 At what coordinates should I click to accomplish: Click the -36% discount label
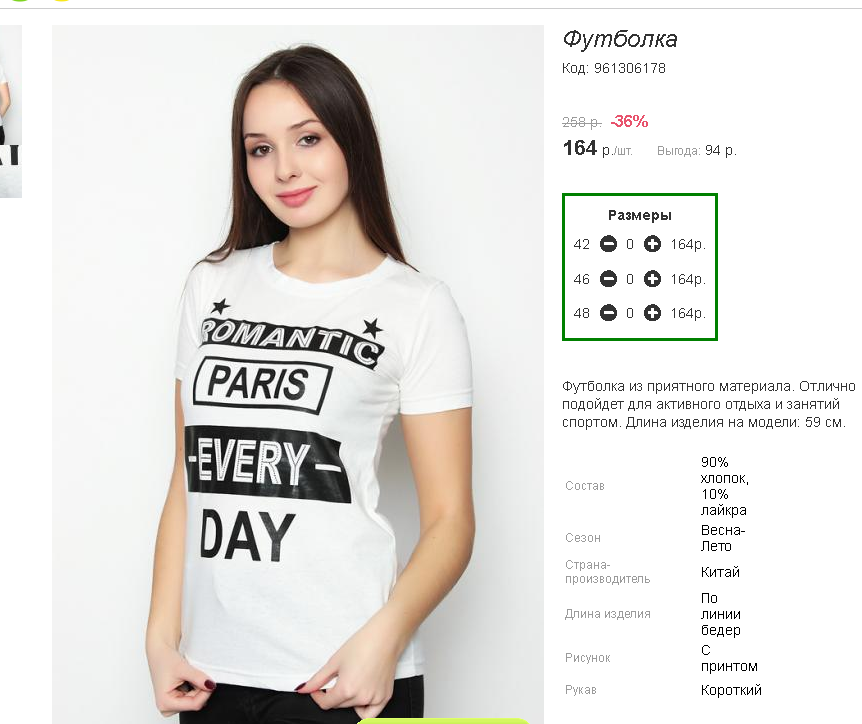coord(629,121)
